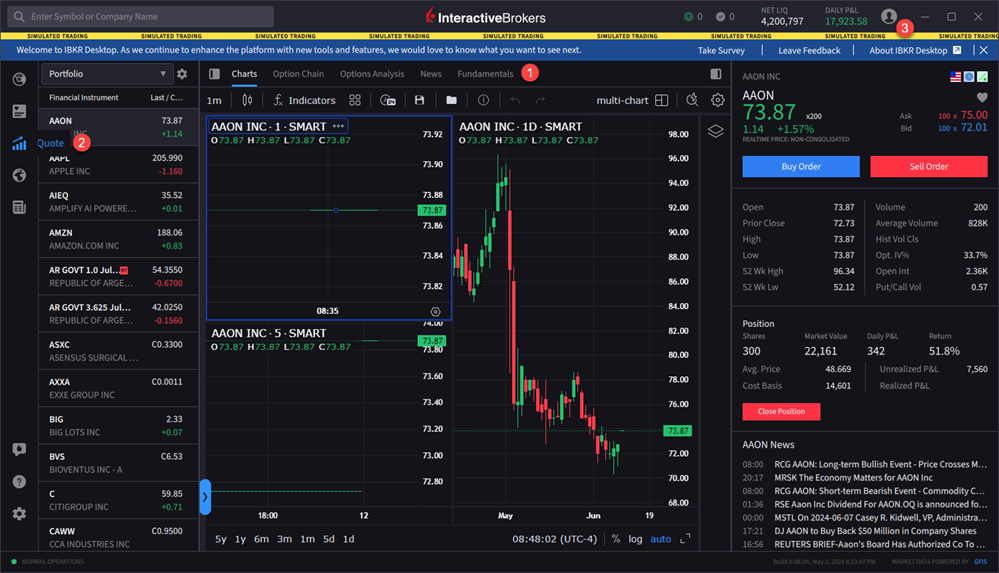Image resolution: width=999 pixels, height=573 pixels.
Task: Open the Portfolio dropdown selector
Action: click(x=106, y=74)
